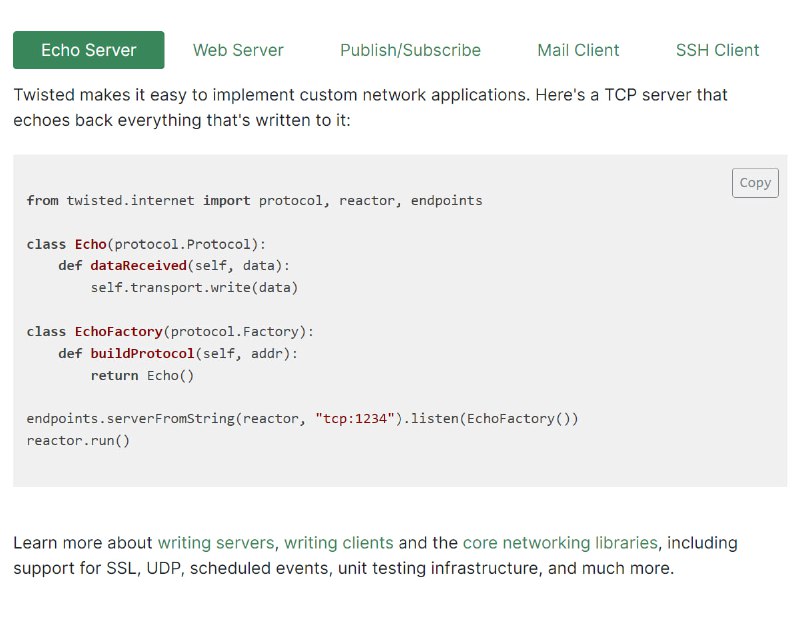Click 'class EchoFactory(protocol.Factory):' line
800x617 pixels.
[170, 332]
